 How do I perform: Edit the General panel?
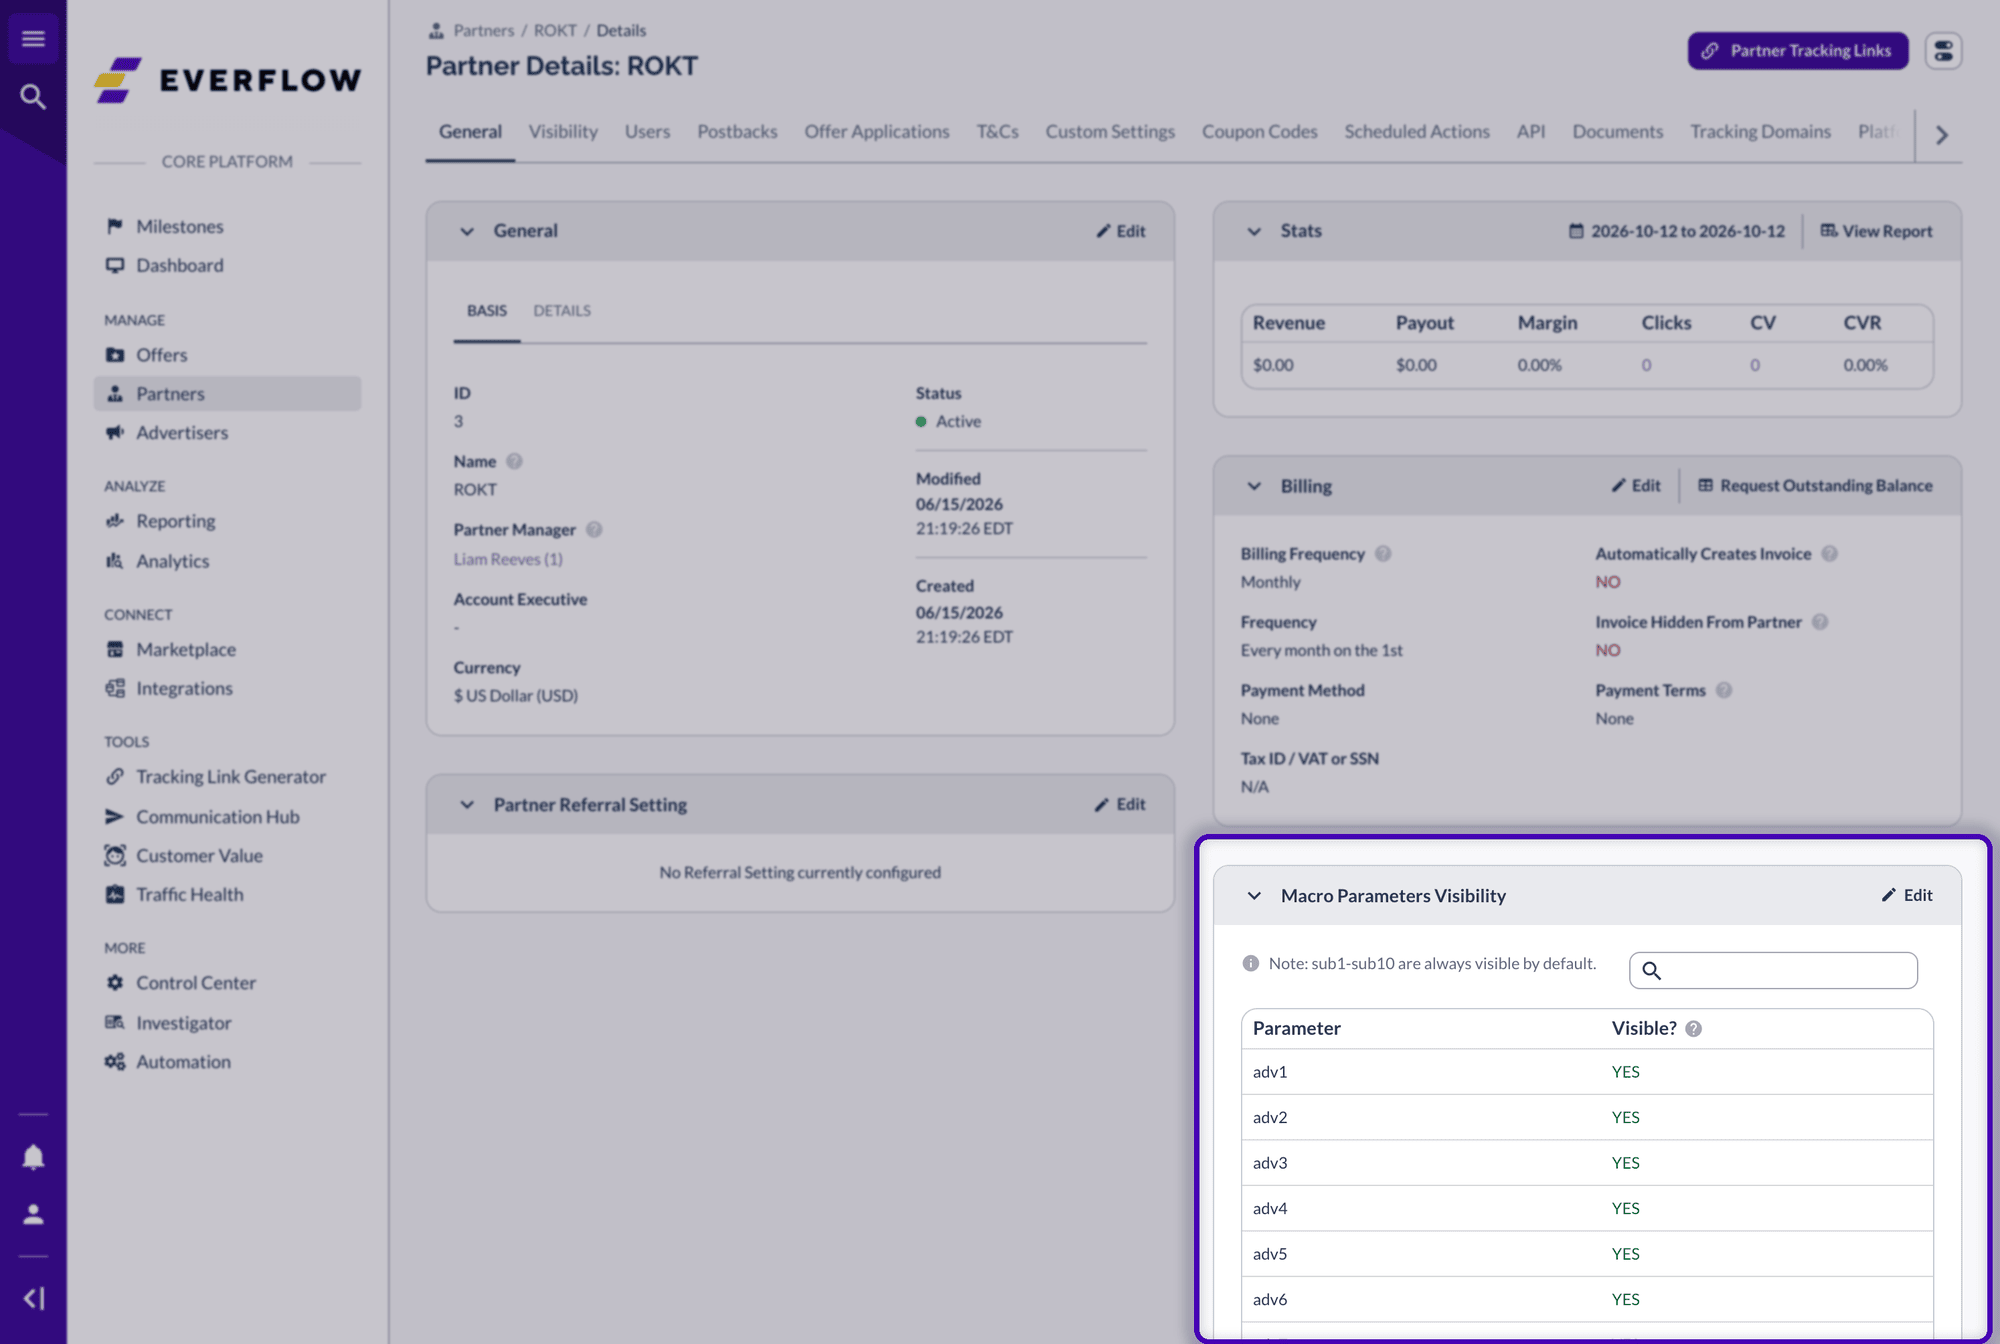1121,231
